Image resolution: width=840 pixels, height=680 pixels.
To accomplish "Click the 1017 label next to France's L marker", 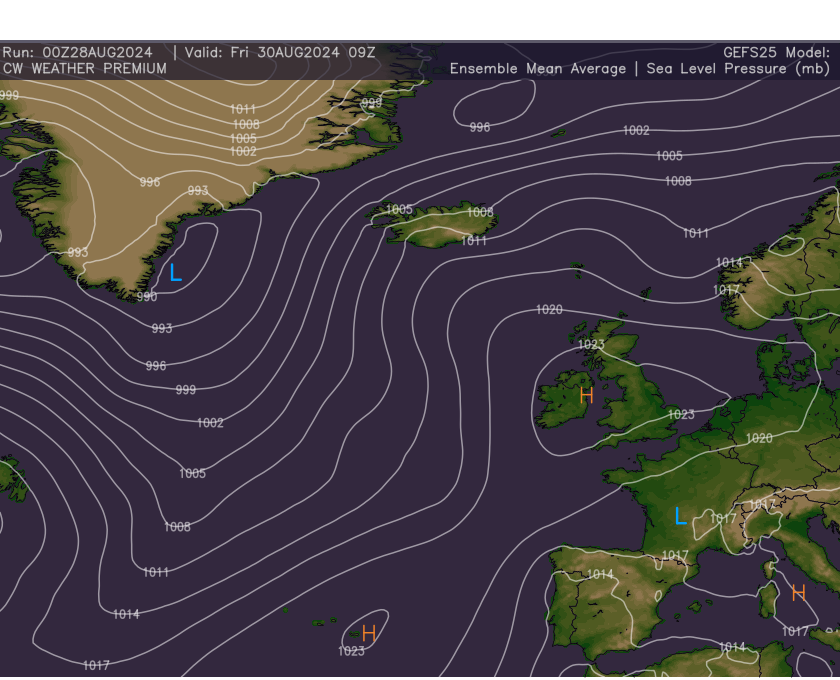I will (x=723, y=518).
